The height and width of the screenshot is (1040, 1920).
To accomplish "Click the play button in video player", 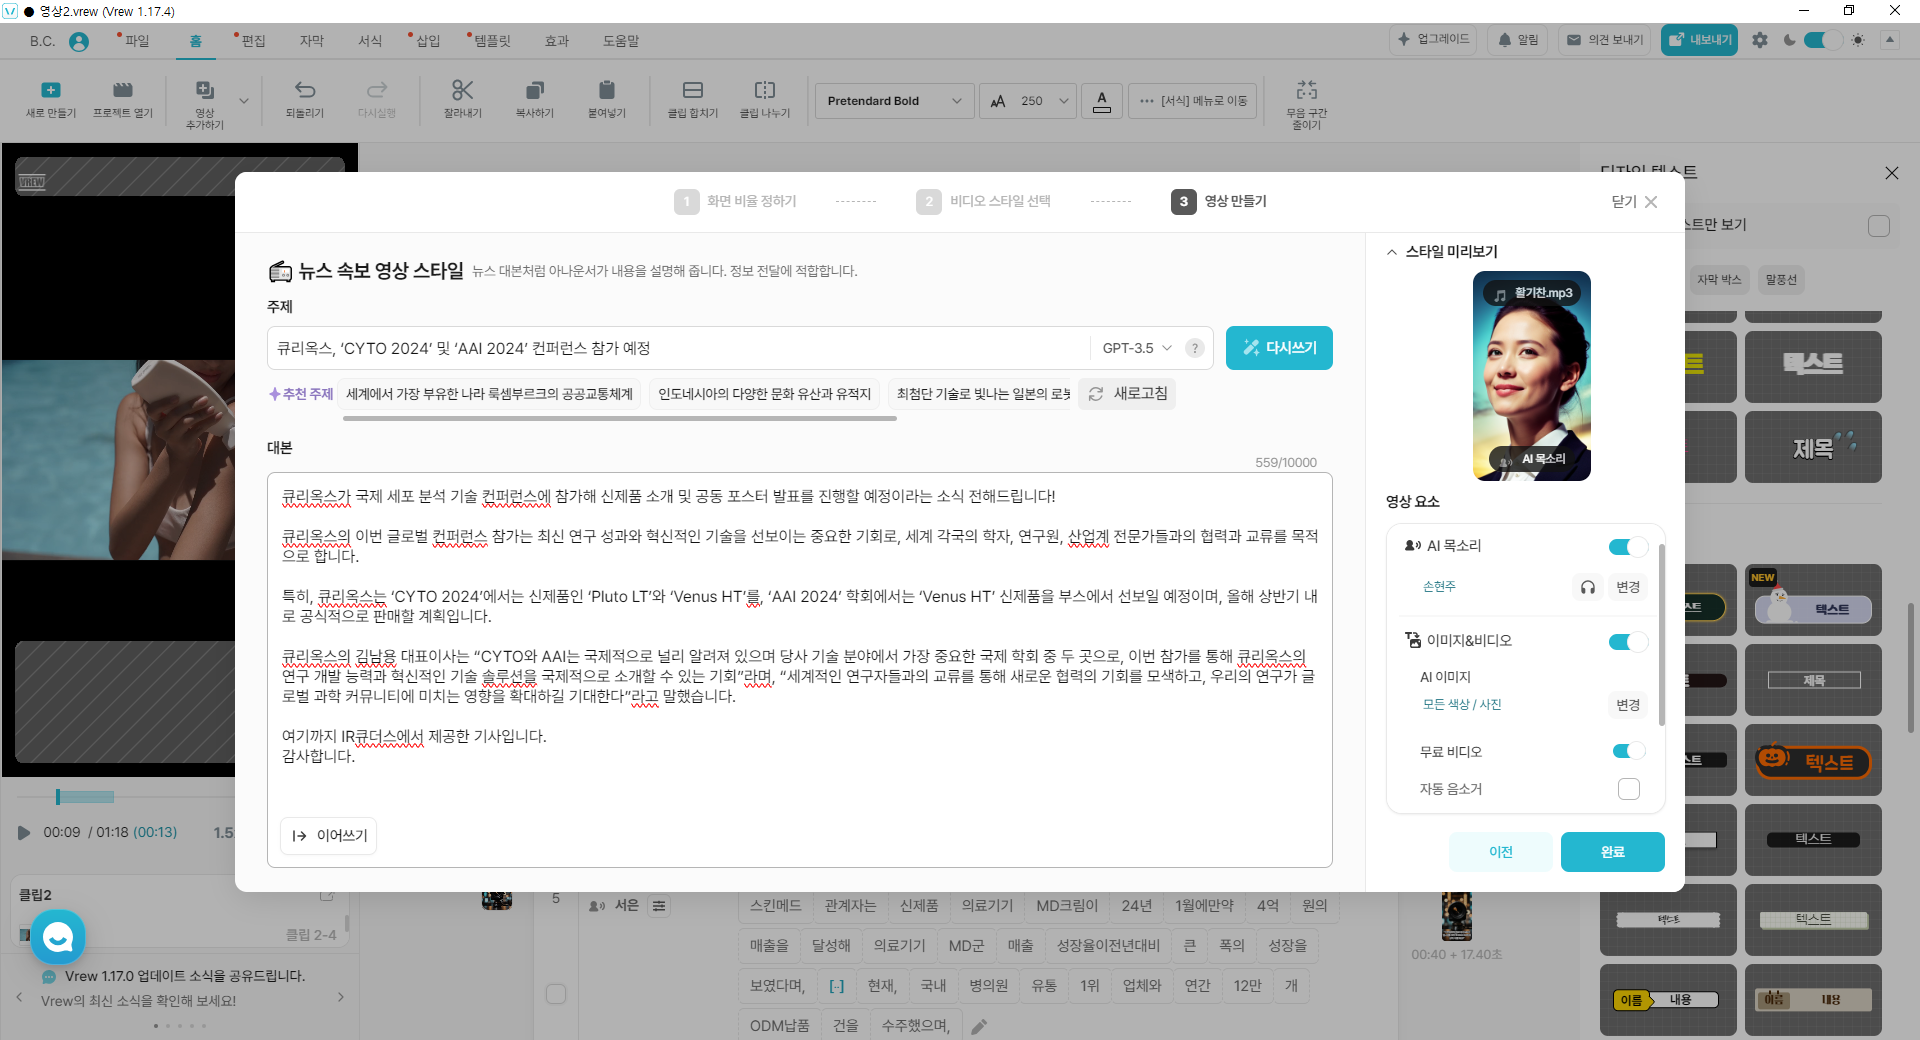I will pyautogui.click(x=24, y=832).
